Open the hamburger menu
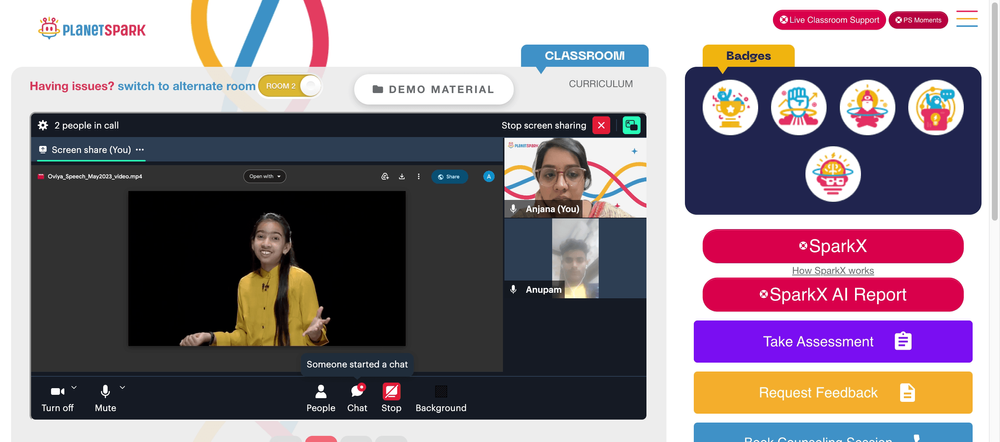Image resolution: width=1000 pixels, height=442 pixels. tap(967, 19)
